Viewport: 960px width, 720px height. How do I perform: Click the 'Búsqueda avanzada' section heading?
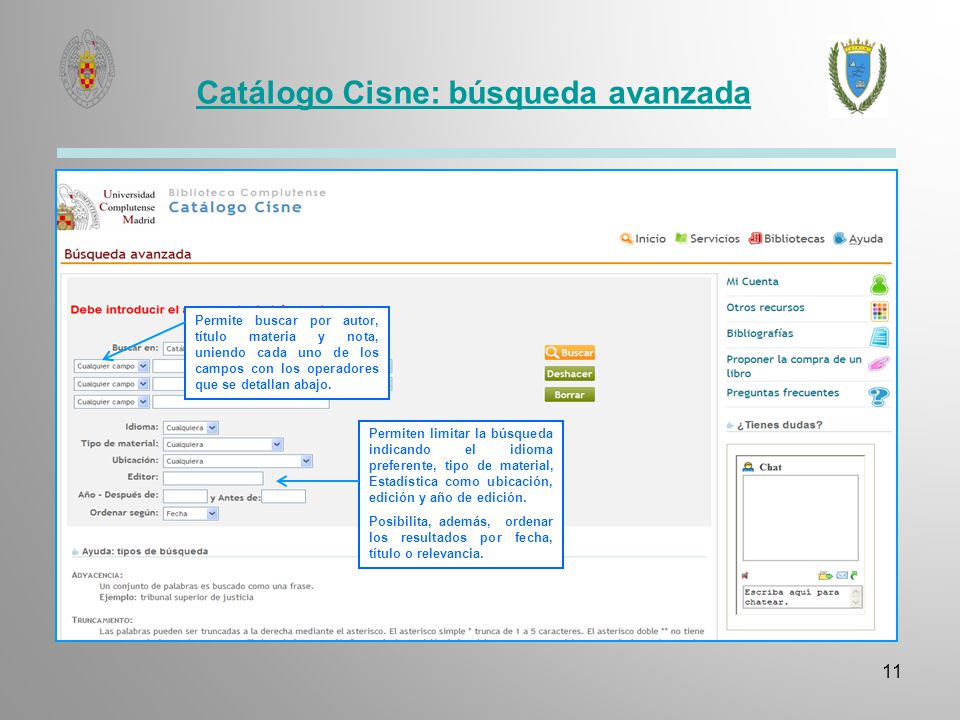[127, 254]
